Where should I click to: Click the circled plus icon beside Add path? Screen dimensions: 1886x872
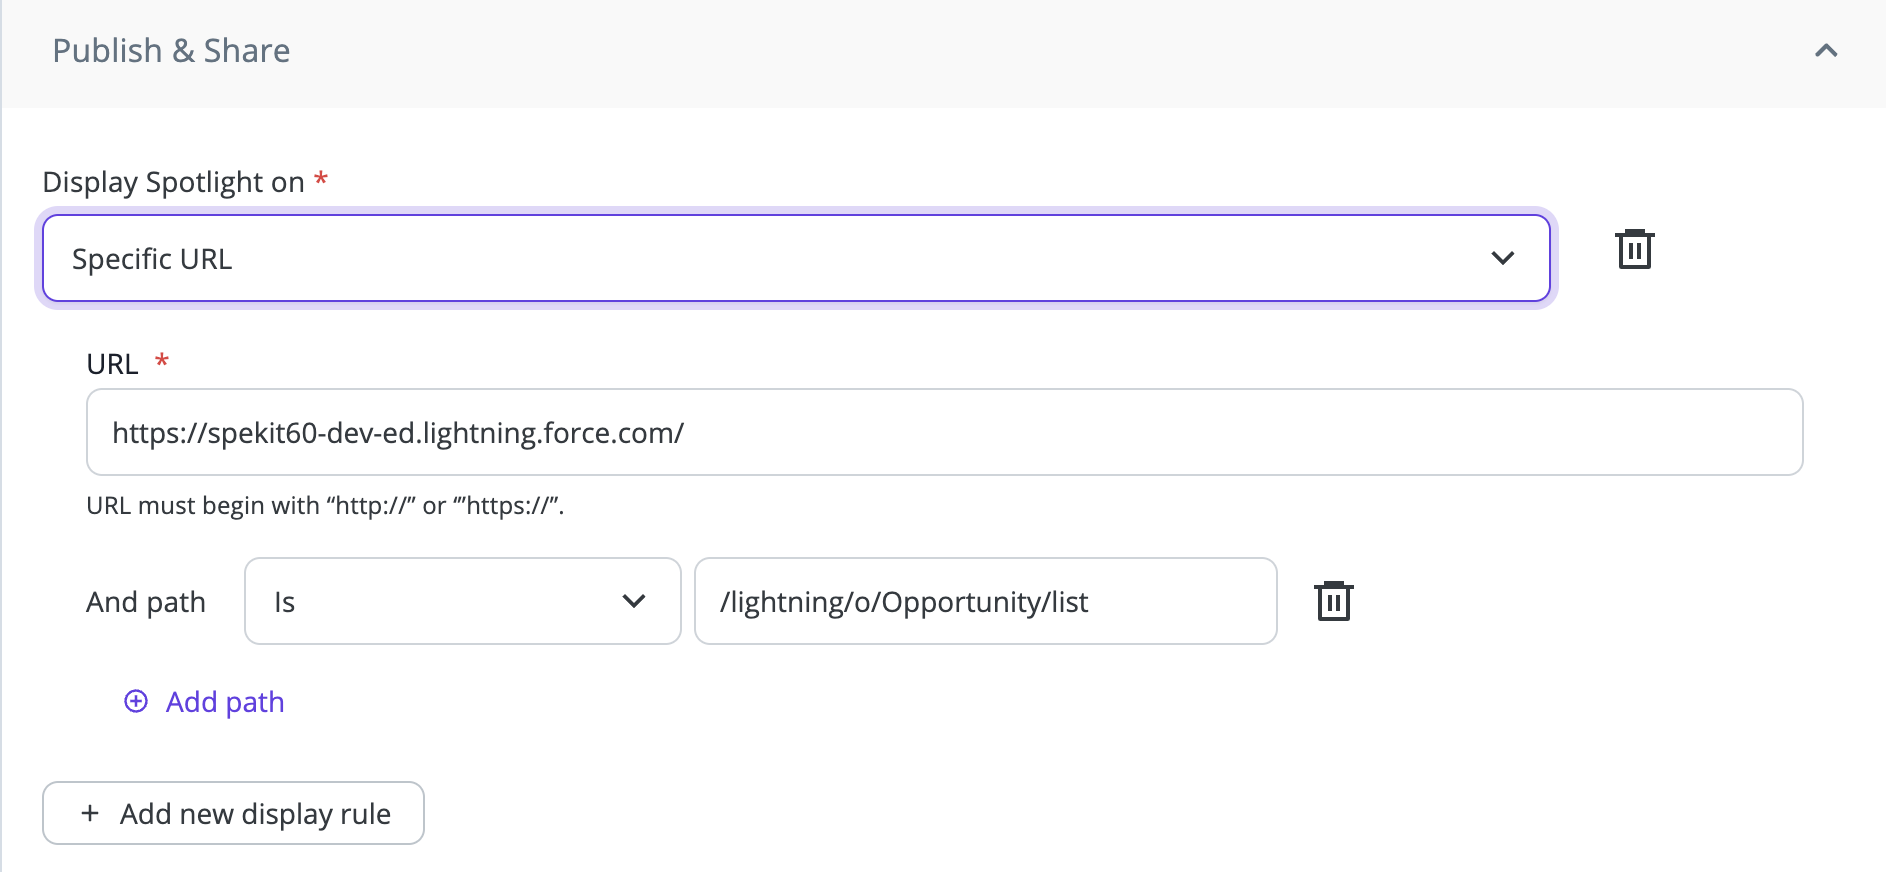point(136,701)
